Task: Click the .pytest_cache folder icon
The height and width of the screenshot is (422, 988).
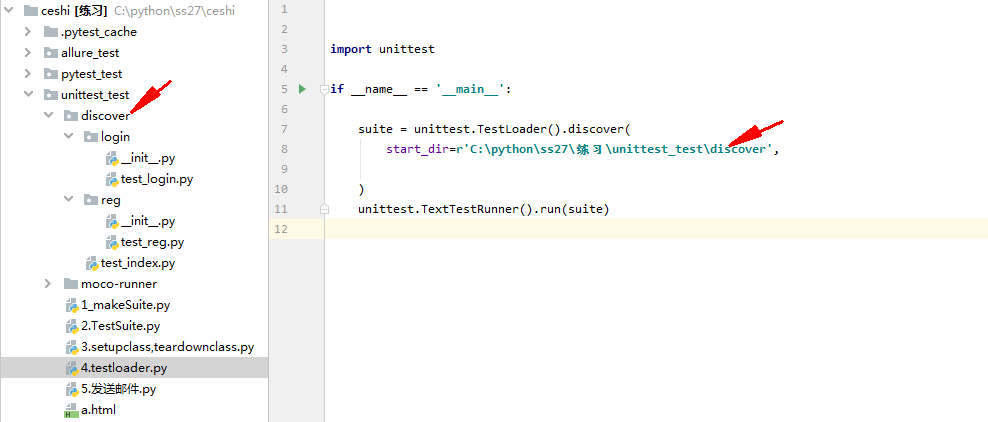Action: (50, 31)
